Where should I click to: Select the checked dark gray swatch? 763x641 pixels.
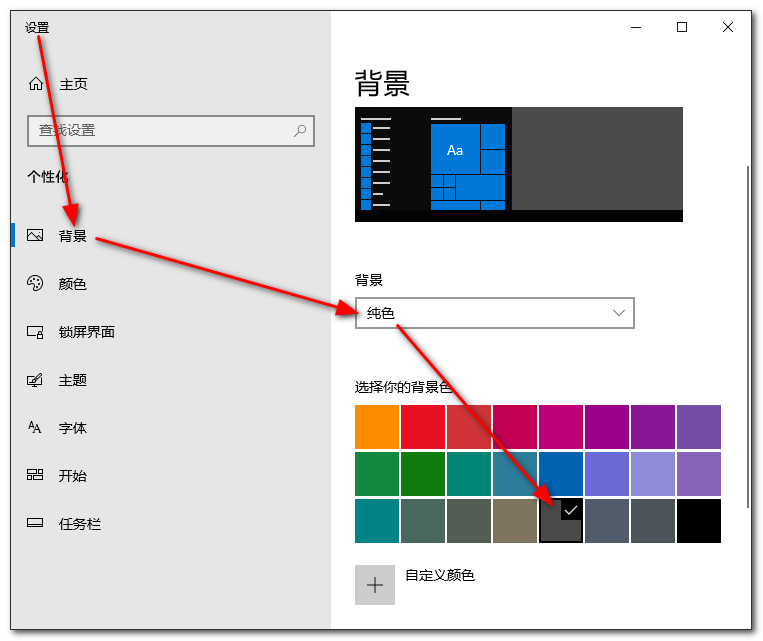pyautogui.click(x=561, y=520)
